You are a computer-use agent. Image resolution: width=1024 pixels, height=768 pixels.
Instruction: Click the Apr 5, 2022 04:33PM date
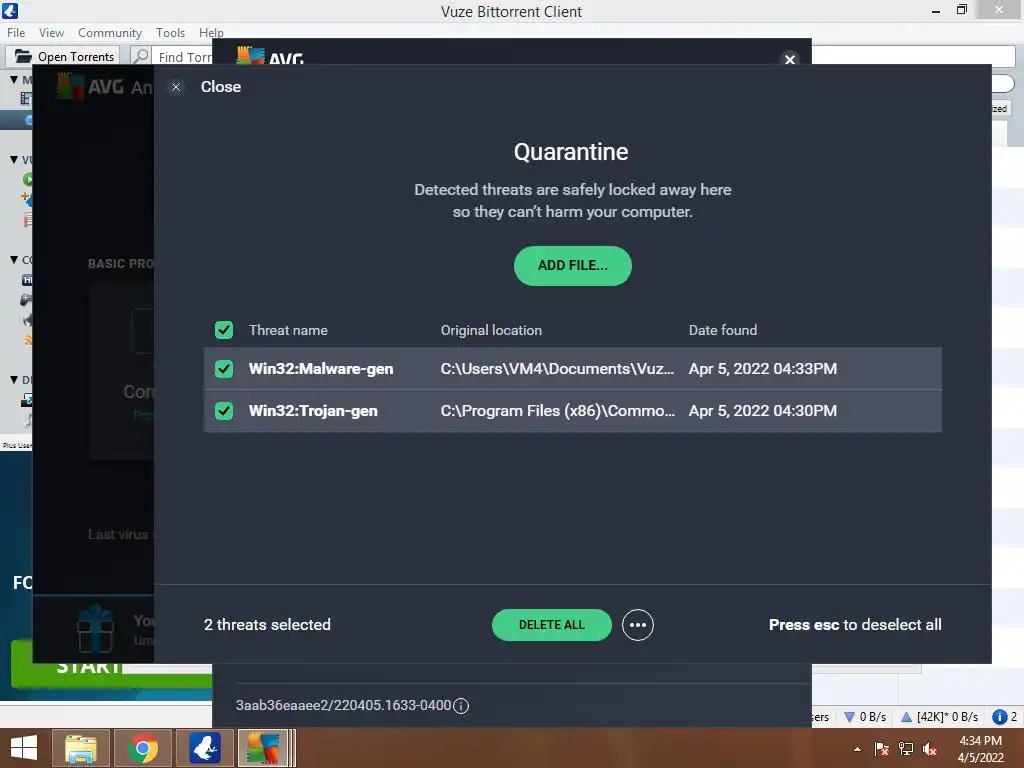[x=763, y=369]
